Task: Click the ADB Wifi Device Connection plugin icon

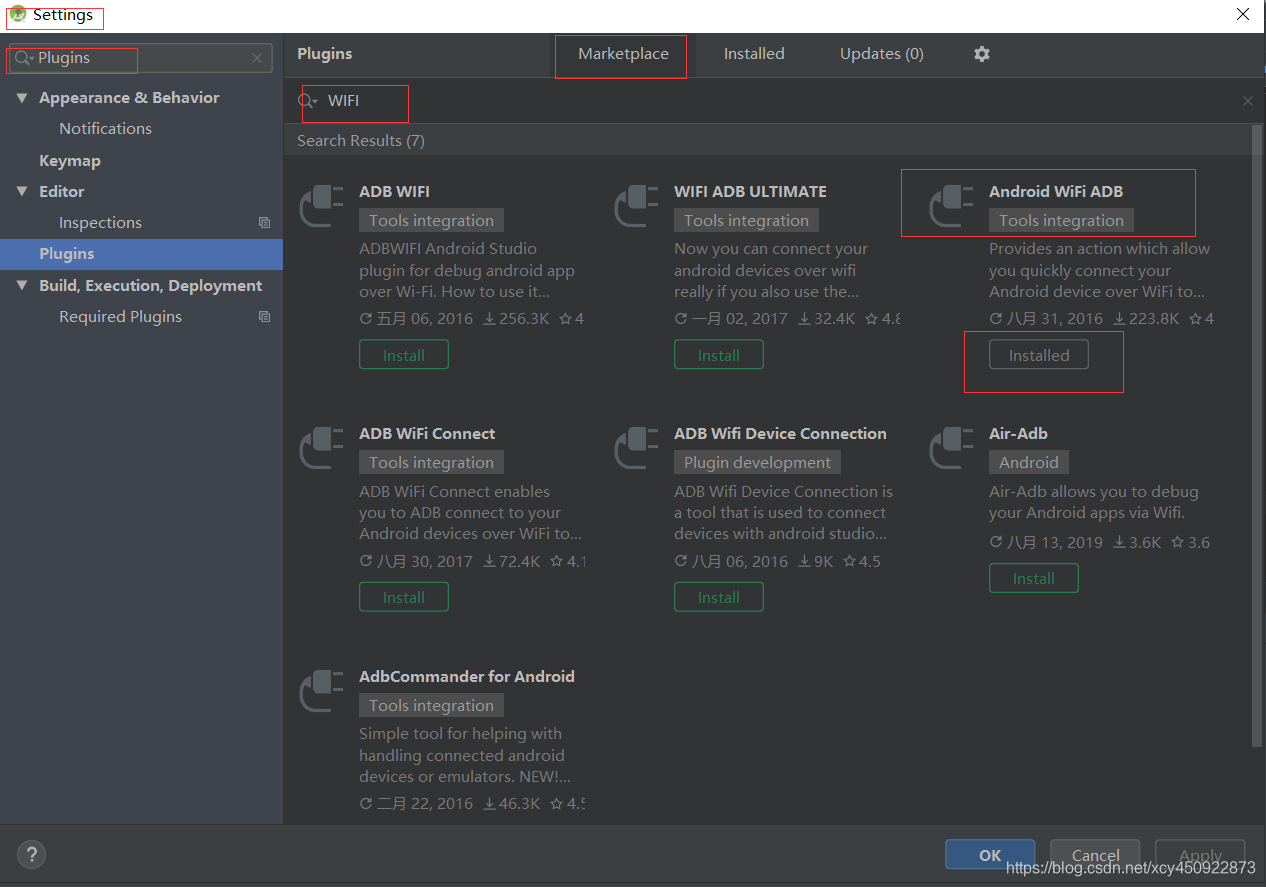Action: tap(637, 449)
